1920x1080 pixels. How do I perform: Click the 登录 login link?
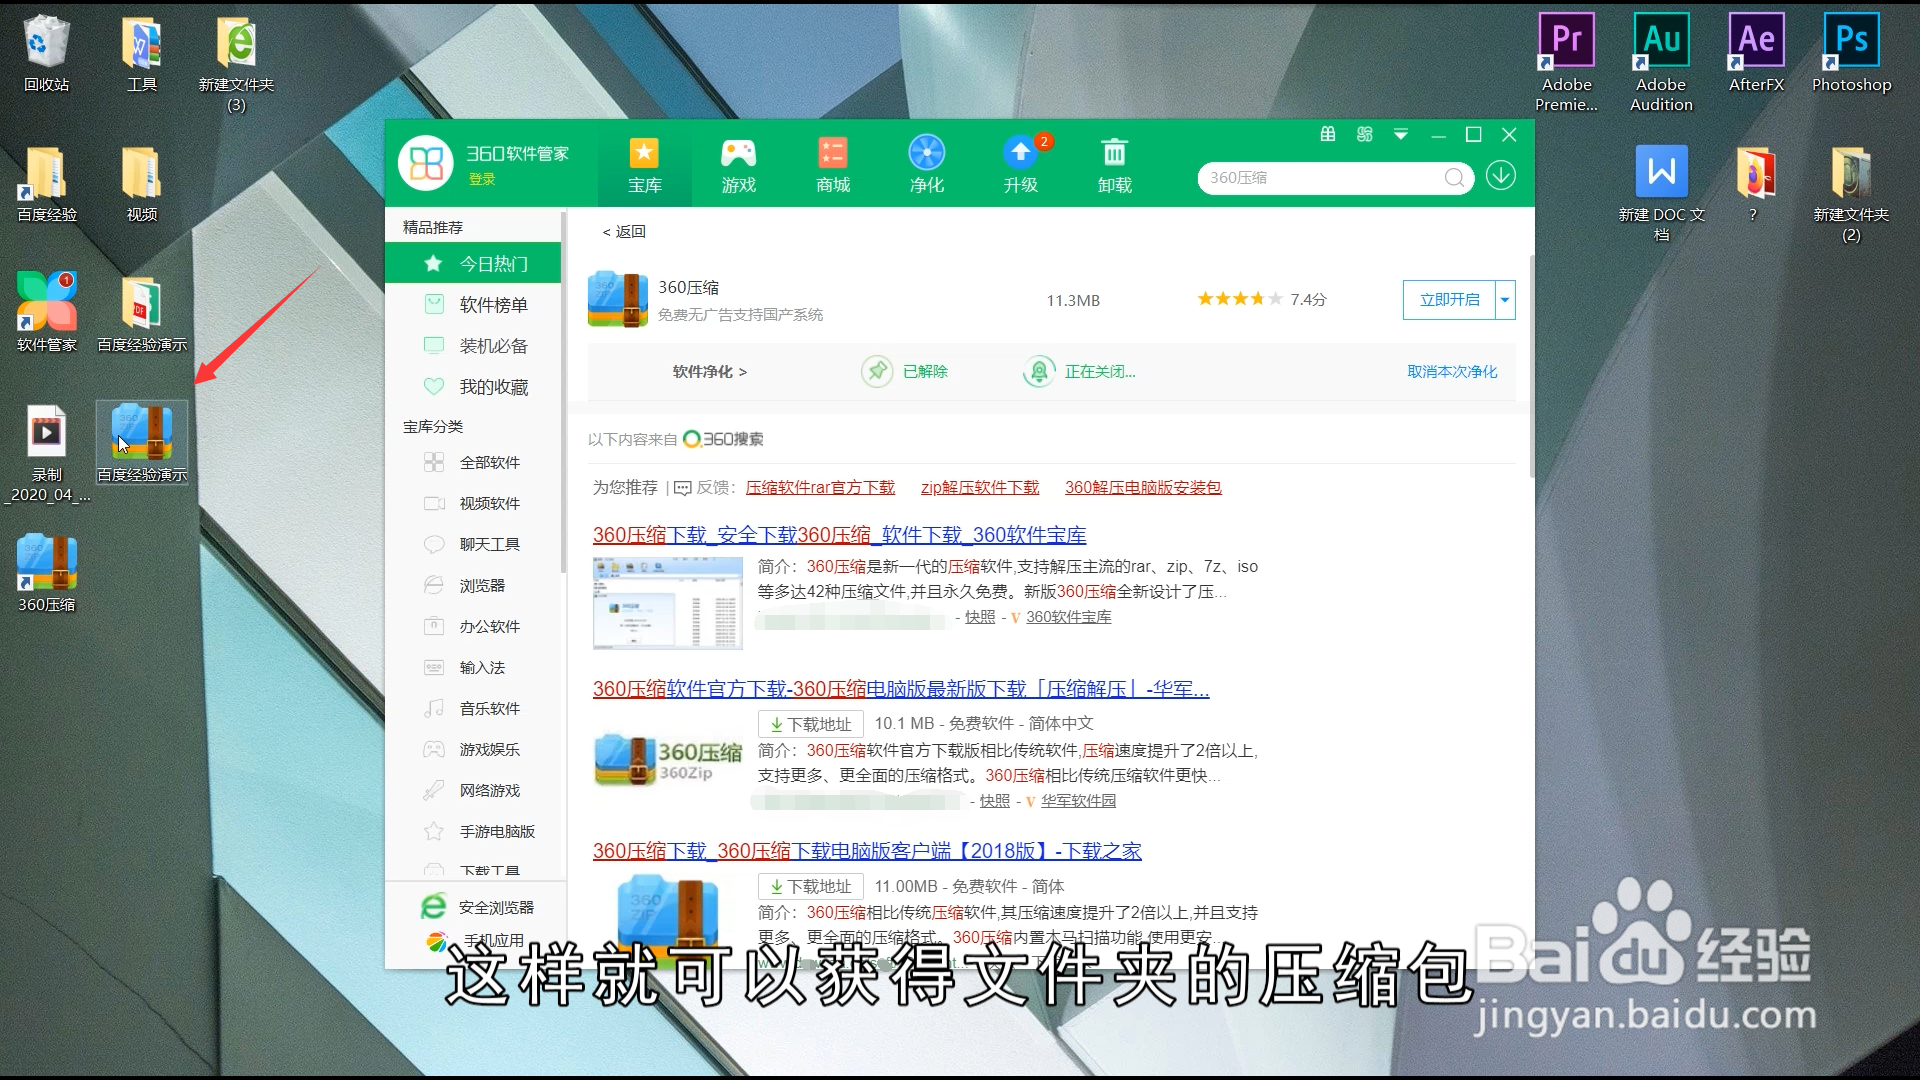click(482, 179)
